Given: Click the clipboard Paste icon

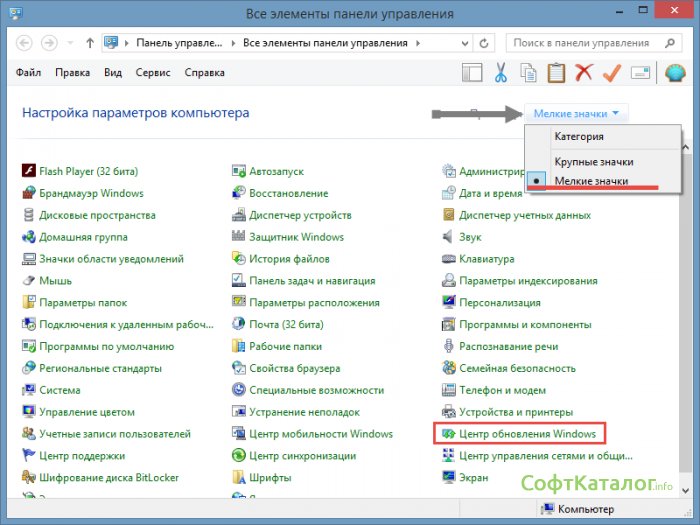Looking at the screenshot, I should tap(556, 73).
